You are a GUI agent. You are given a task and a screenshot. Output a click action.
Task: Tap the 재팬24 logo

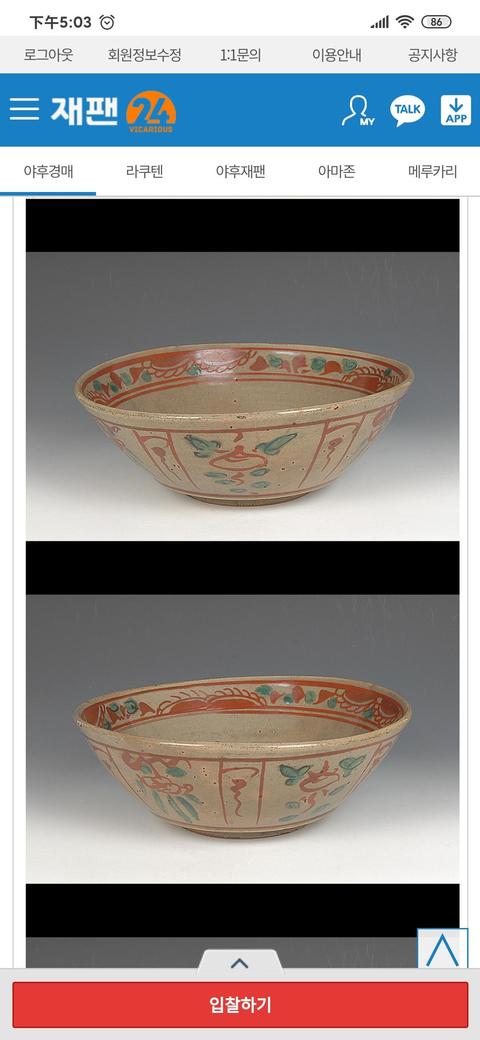[x=113, y=111]
